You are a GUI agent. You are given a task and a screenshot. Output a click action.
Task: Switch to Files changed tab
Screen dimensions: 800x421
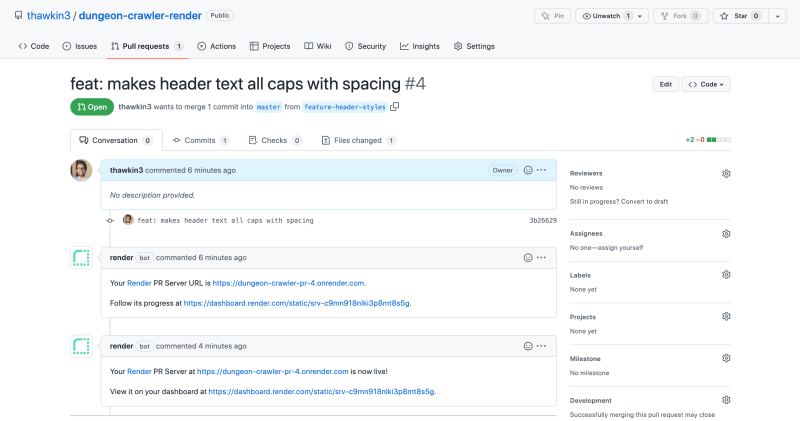coord(358,140)
